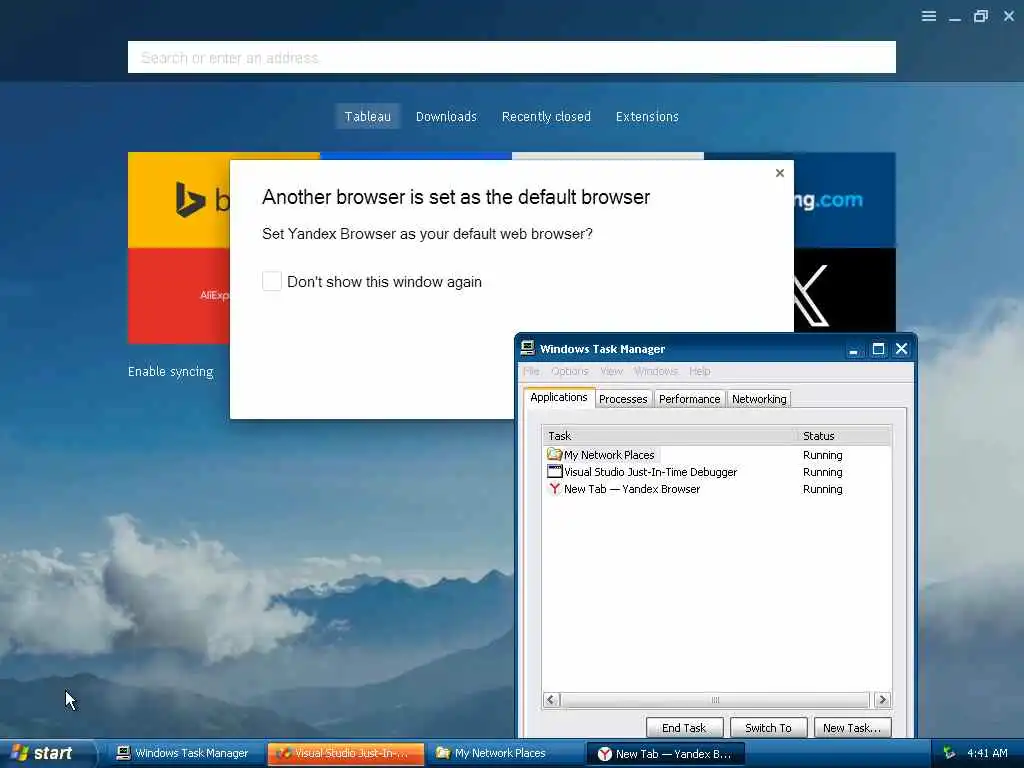Activate My Network Places taskbar button
This screenshot has width=1024, height=768.
[503, 754]
